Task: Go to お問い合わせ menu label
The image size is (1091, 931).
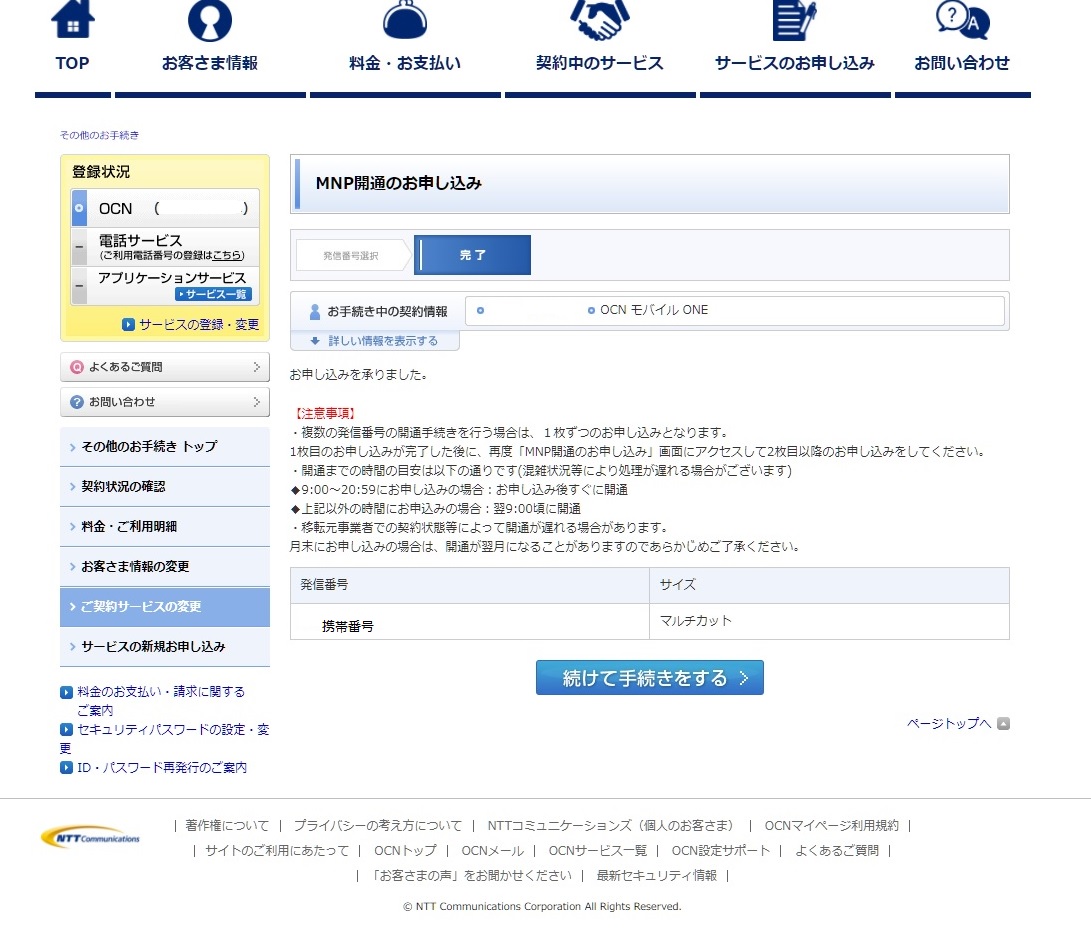Action: 962,63
